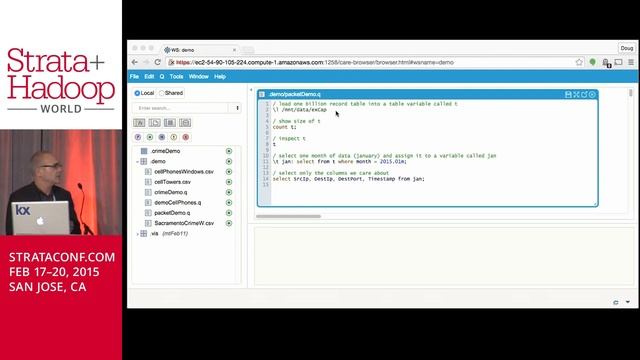640x360 pixels.
Task: Toggle the purple circle filter icon
Action: tap(138, 137)
